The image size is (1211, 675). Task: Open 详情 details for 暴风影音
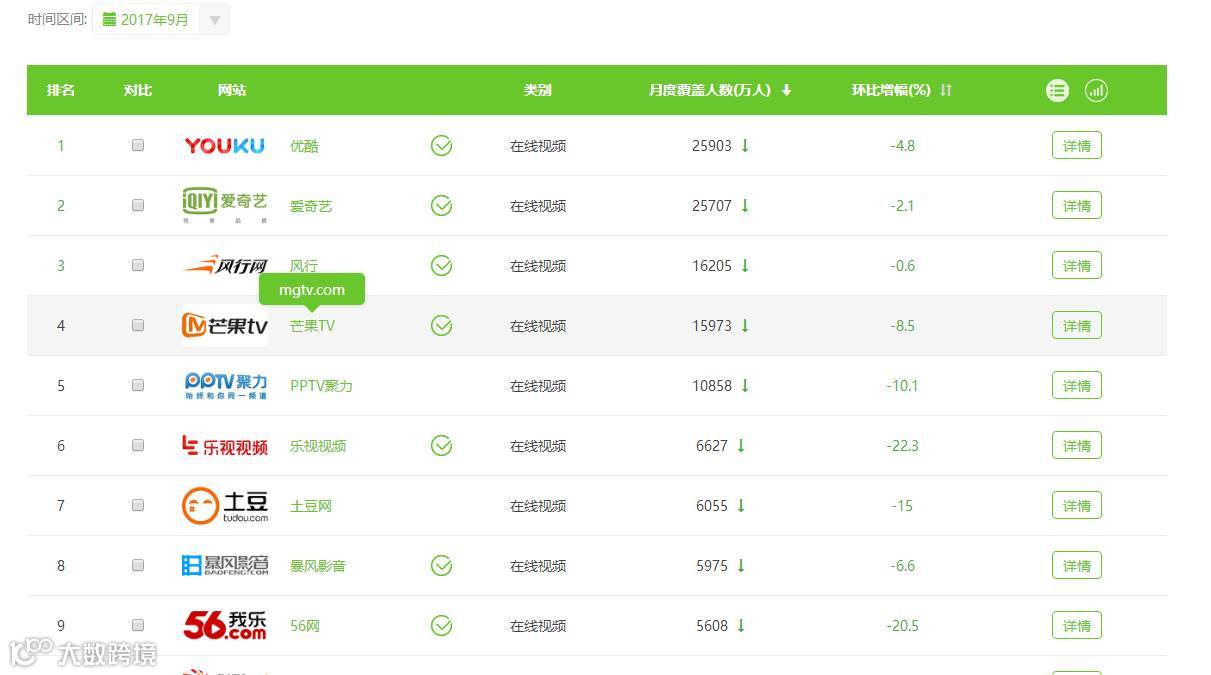(x=1077, y=565)
